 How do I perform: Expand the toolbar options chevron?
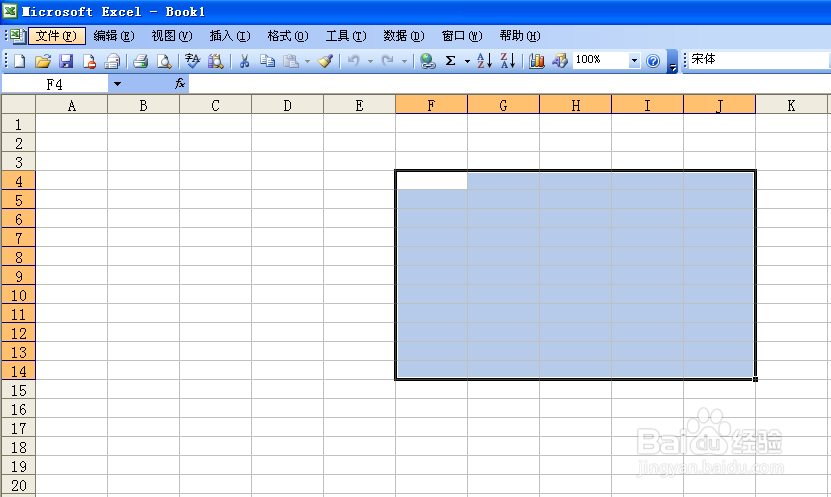point(673,61)
